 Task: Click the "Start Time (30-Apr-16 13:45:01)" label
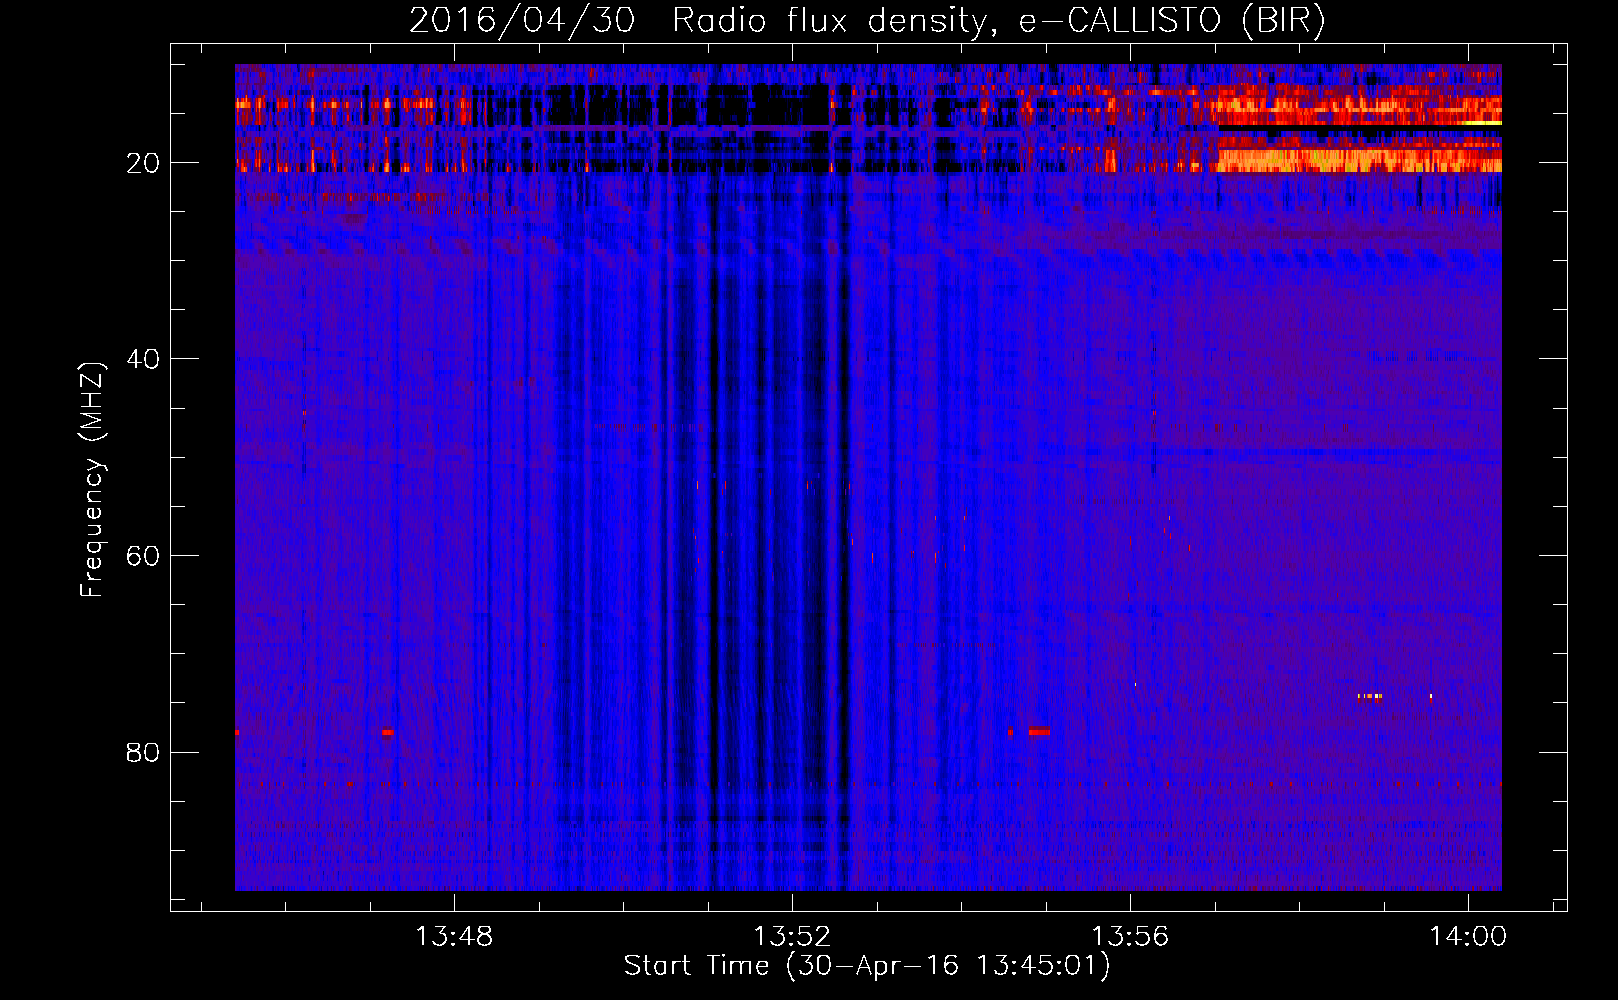click(867, 966)
